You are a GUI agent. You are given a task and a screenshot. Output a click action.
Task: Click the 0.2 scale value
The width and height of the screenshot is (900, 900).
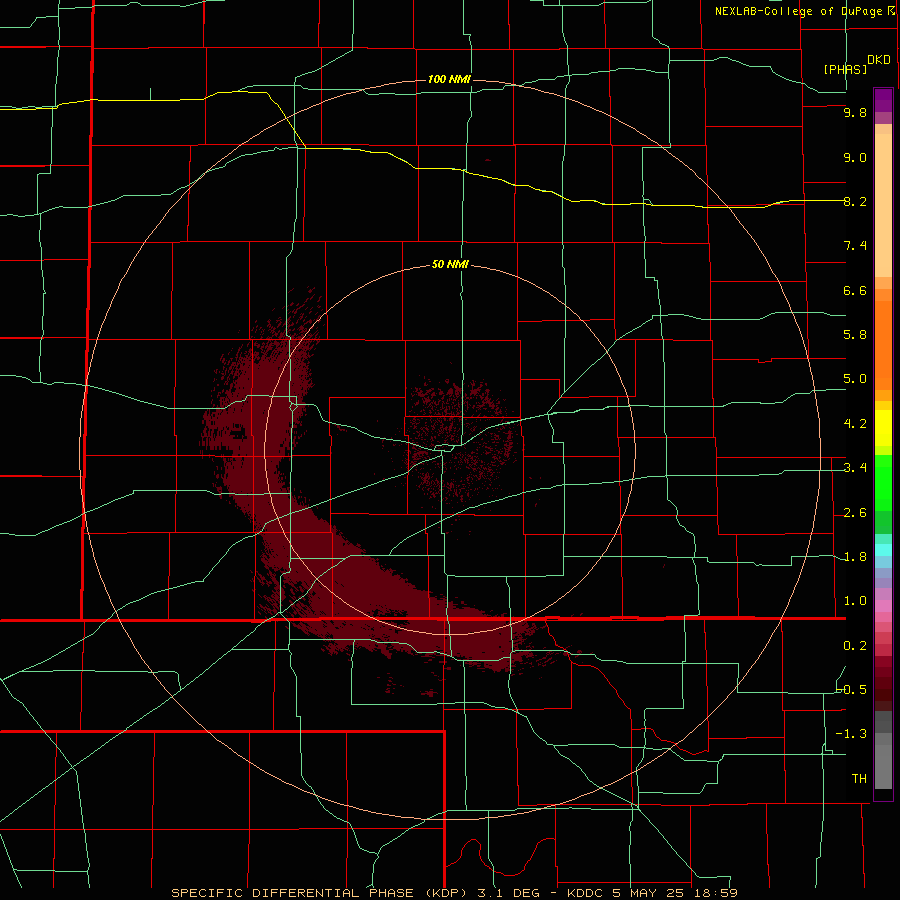[855, 646]
